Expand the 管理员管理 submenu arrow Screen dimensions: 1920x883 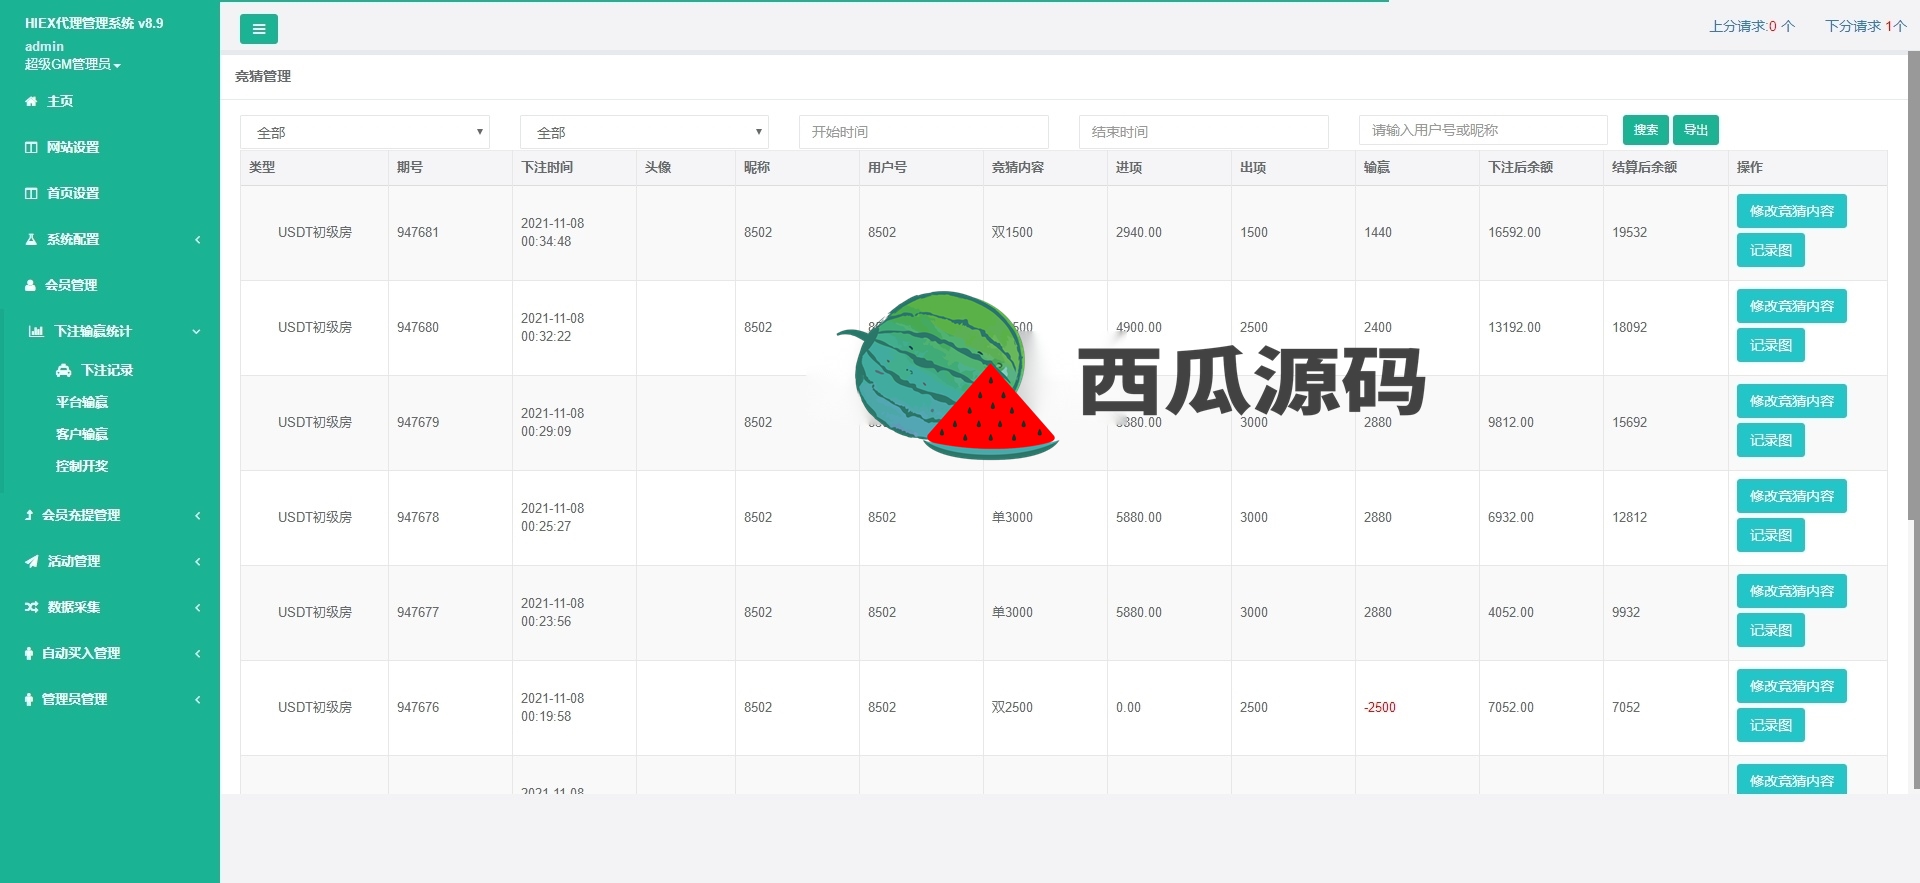198,699
